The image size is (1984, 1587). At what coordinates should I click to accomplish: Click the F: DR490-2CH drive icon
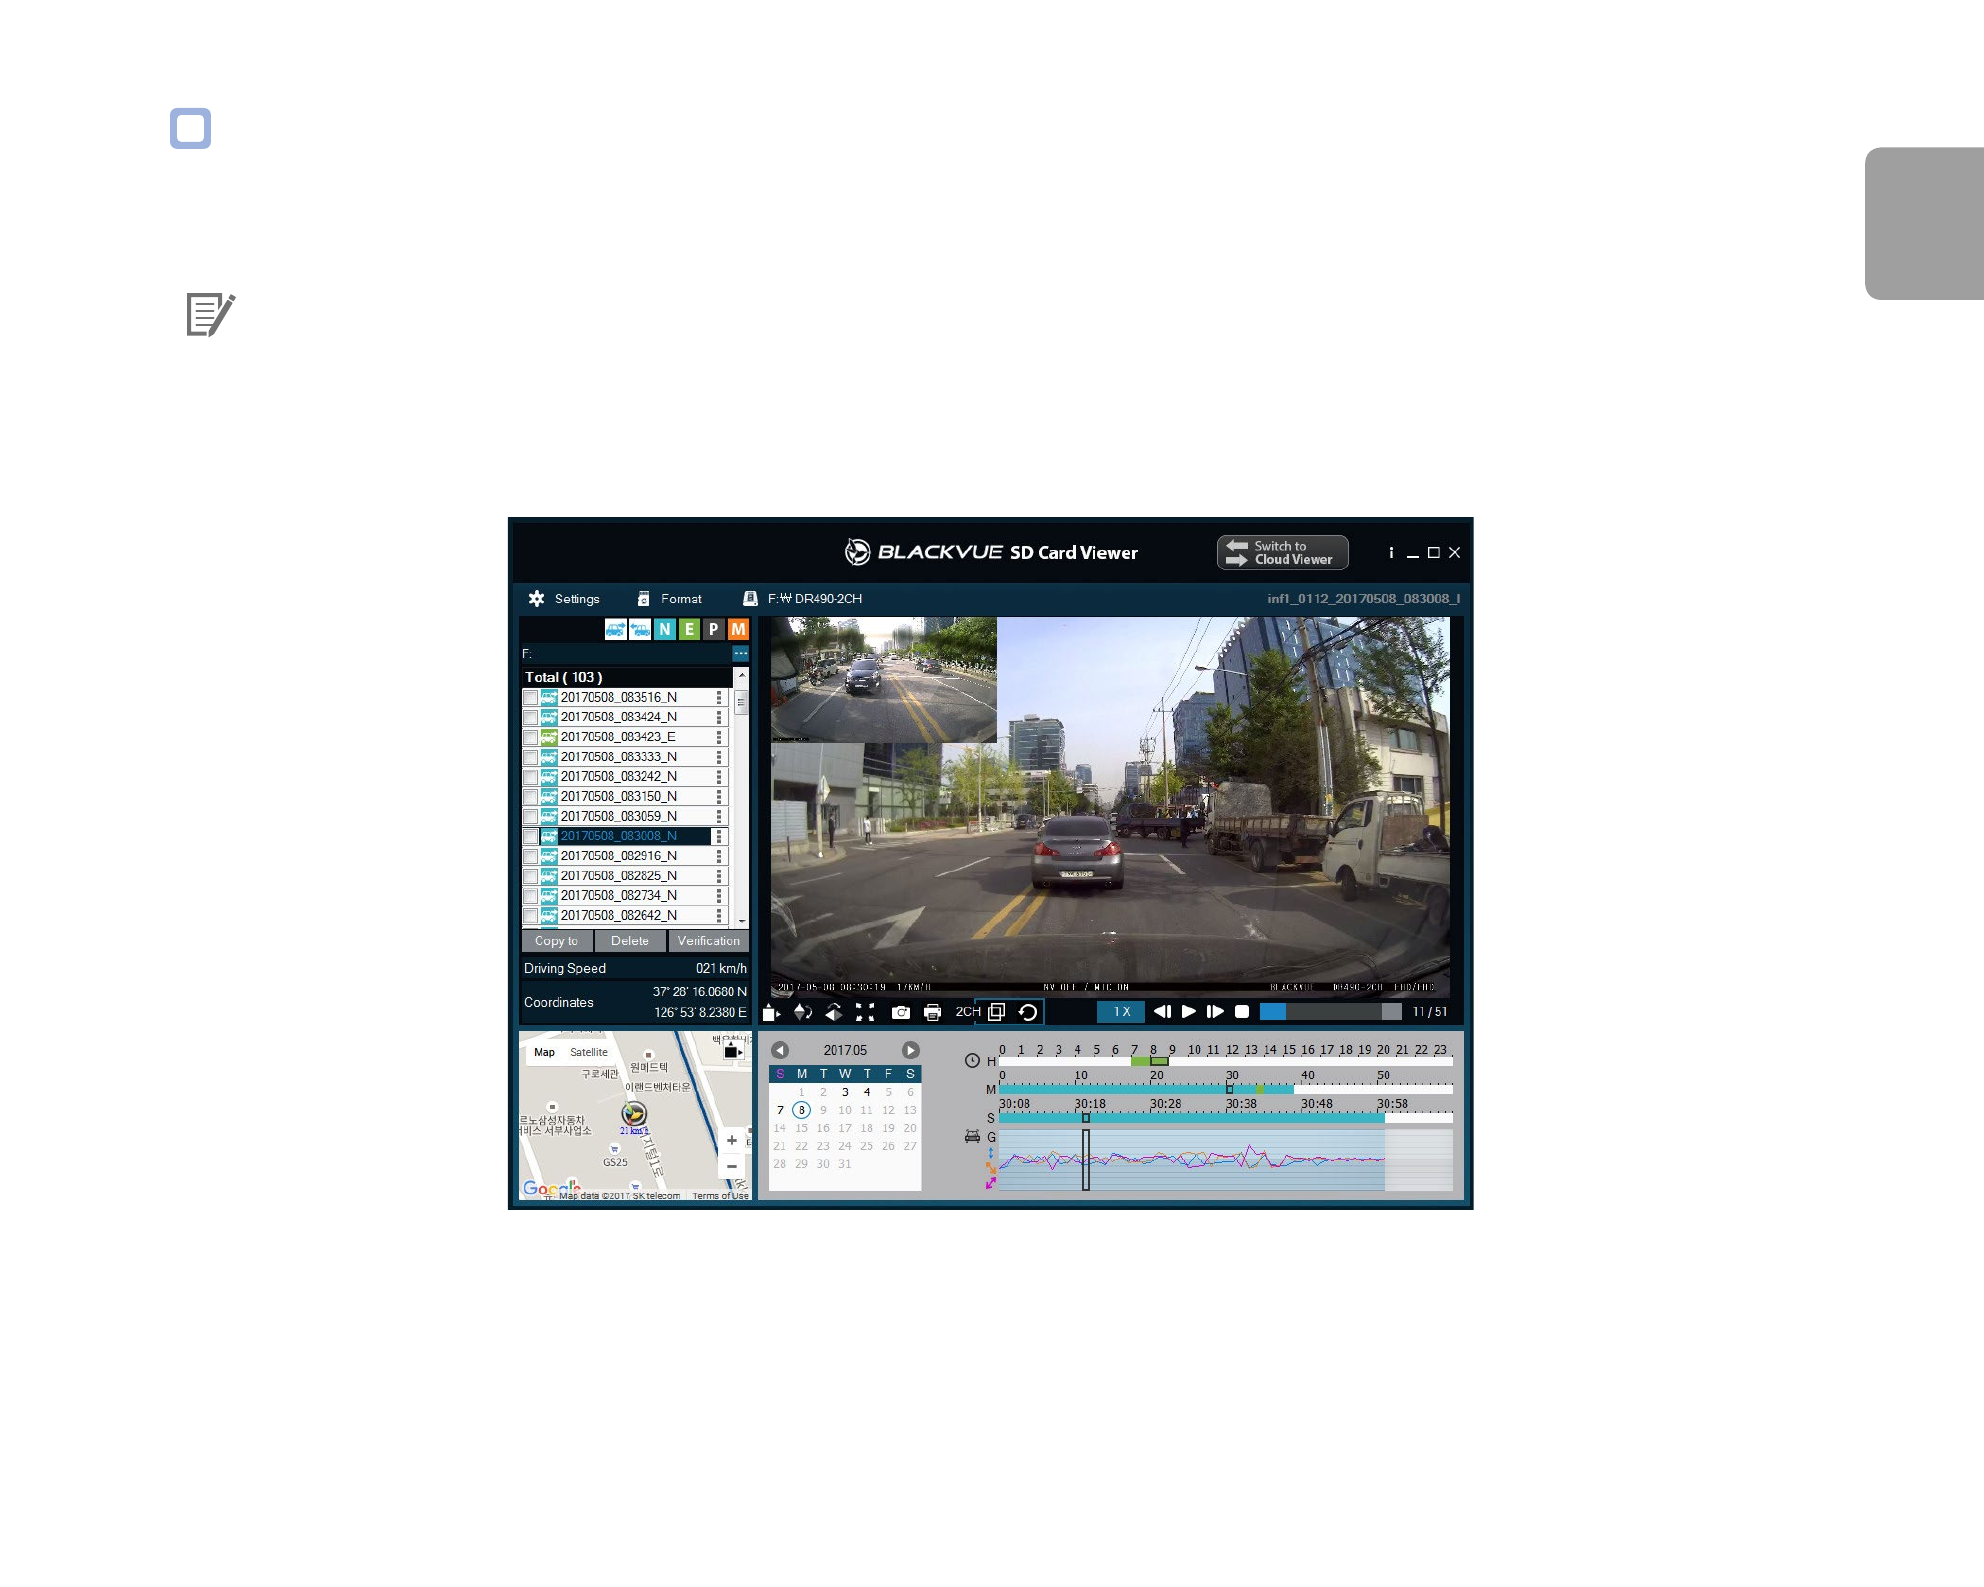(x=750, y=599)
